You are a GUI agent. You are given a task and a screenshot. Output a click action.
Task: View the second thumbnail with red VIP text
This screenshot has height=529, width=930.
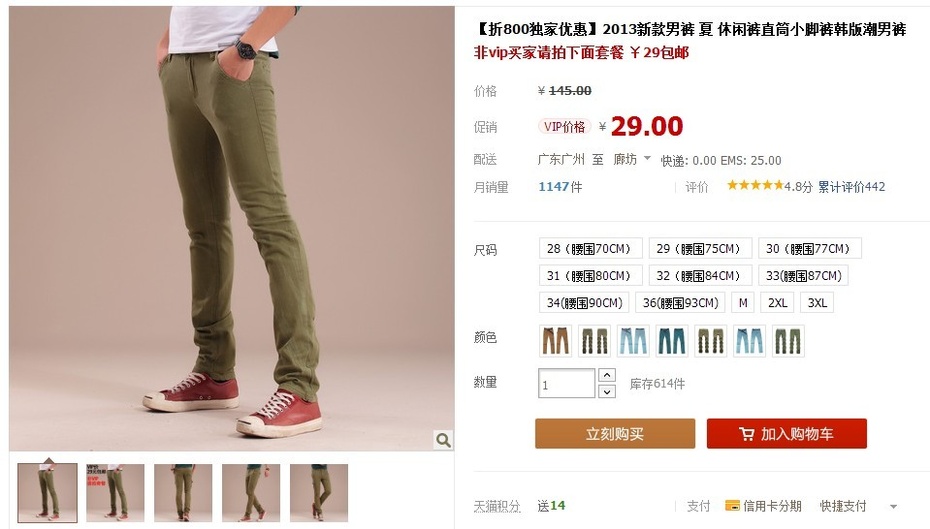(115, 493)
